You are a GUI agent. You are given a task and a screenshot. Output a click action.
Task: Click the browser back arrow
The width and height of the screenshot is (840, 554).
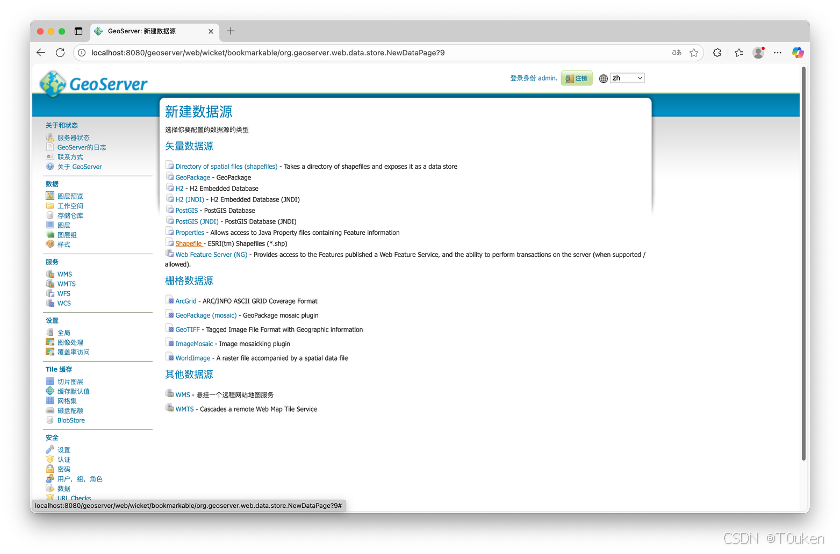[x=41, y=53]
